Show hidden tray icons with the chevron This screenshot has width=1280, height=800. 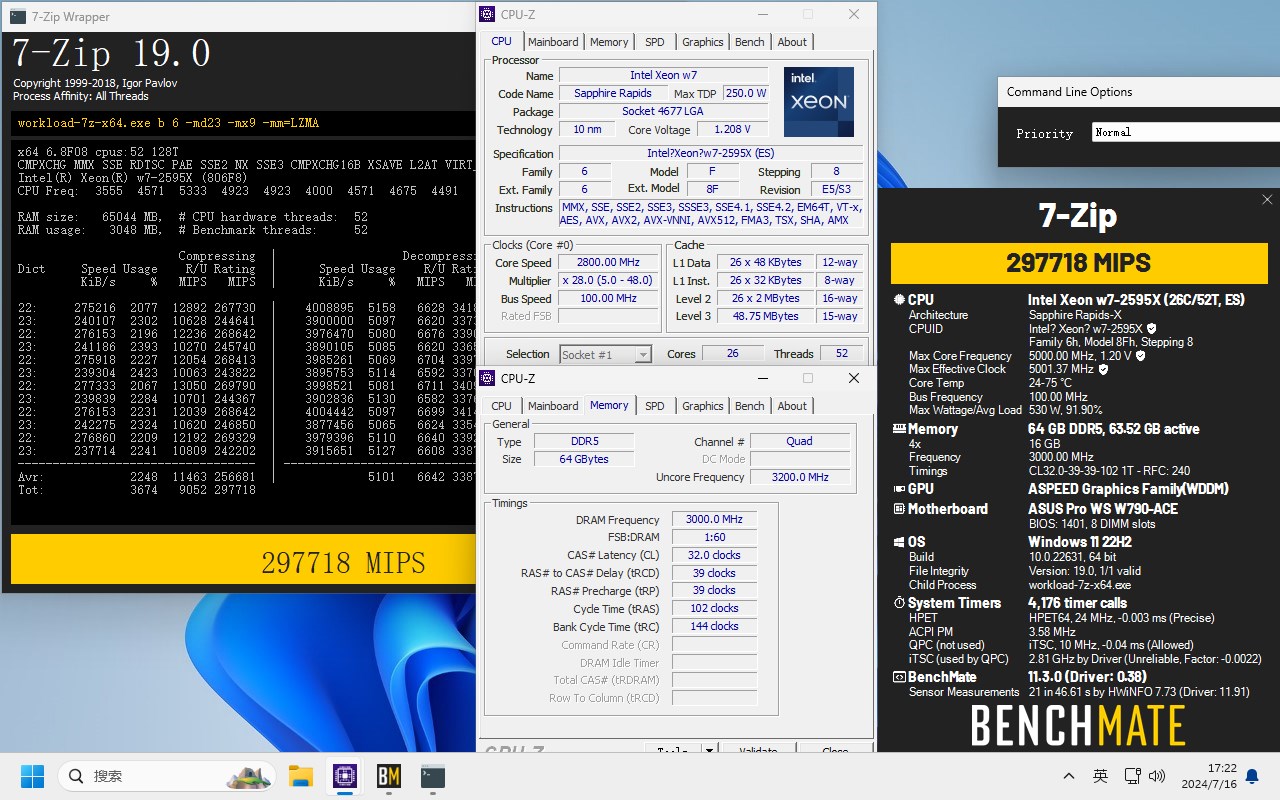1069,776
